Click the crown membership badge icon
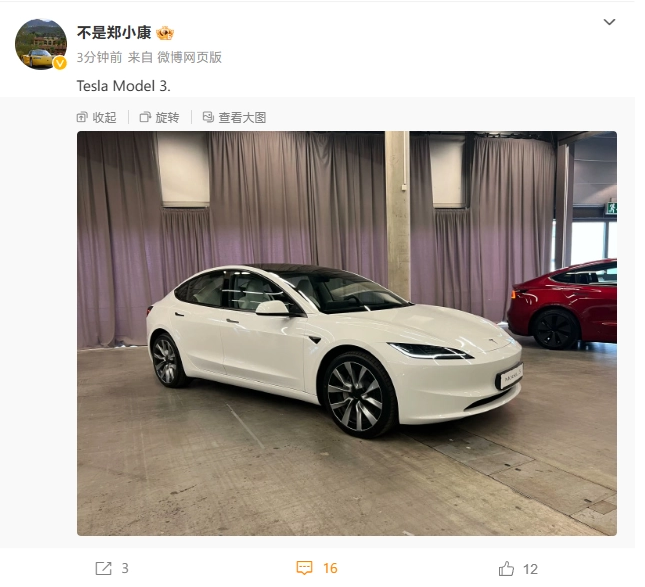The width and height of the screenshot is (645, 587). (x=167, y=33)
